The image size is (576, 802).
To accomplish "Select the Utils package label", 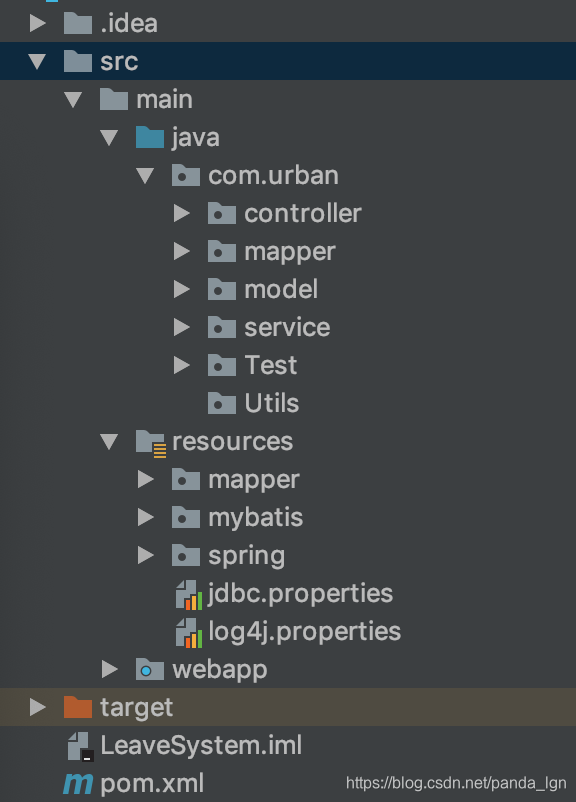I will 272,403.
